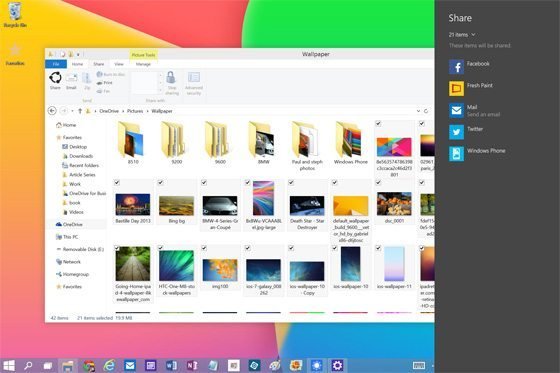This screenshot has width=560, height=373.
Task: Select Windows Phone share target
Action: (477, 154)
